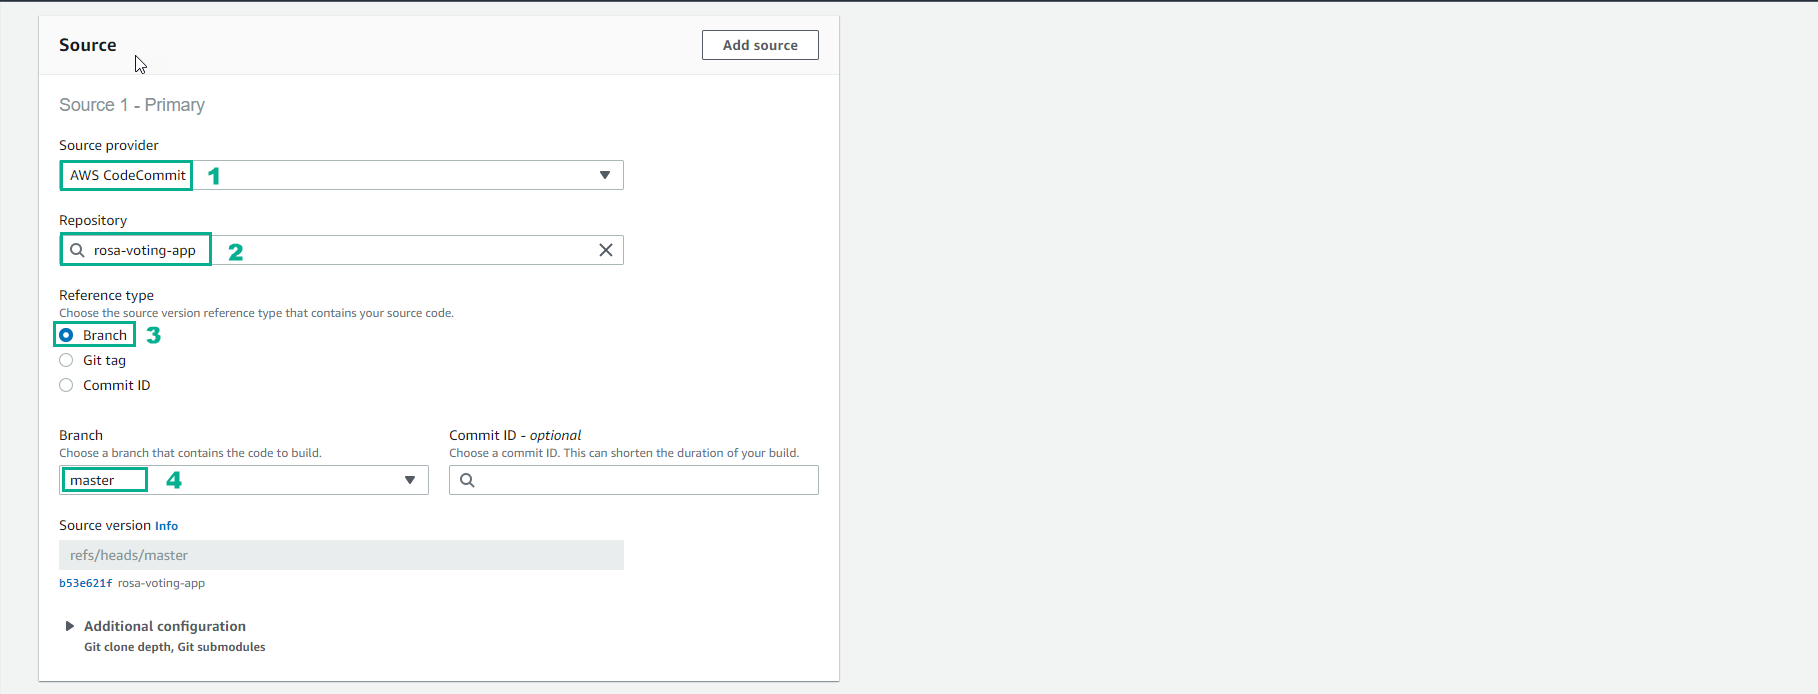Screen dimensions: 1818x694
Task: Click the Source 1 - Primary heading
Action: pos(132,105)
